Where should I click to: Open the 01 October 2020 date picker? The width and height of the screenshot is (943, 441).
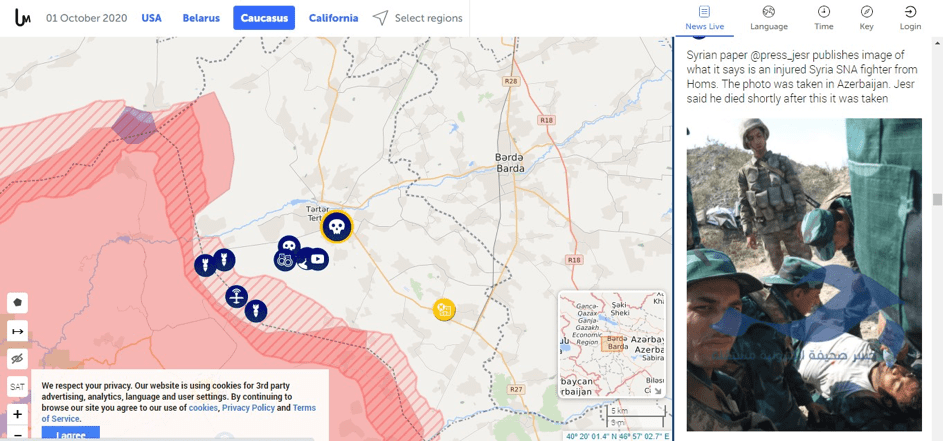[87, 18]
